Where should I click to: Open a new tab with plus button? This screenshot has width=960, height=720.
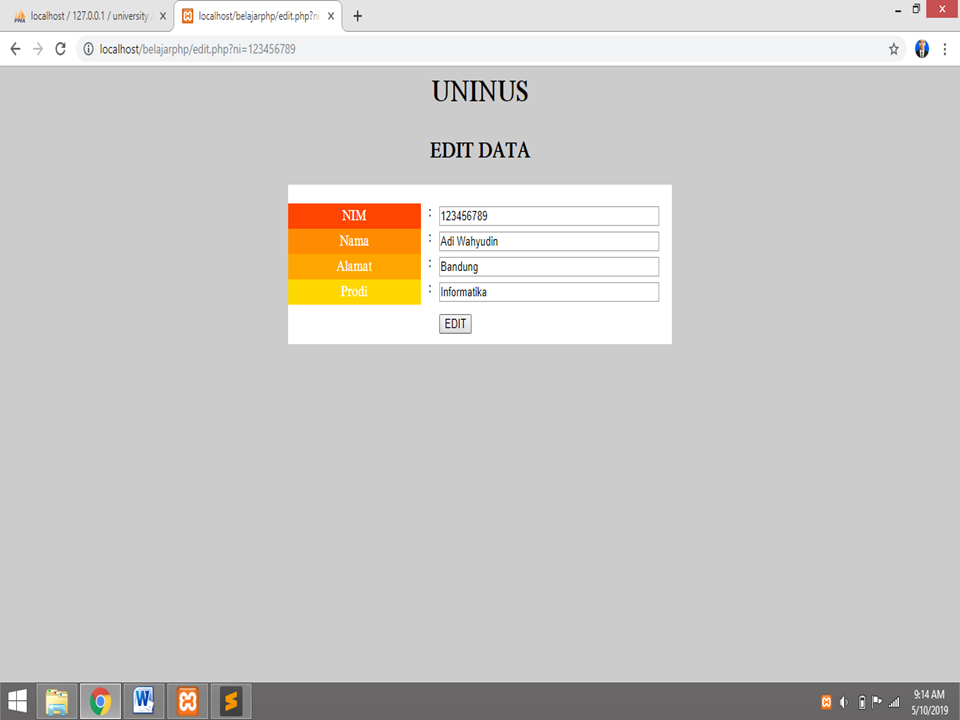(358, 17)
